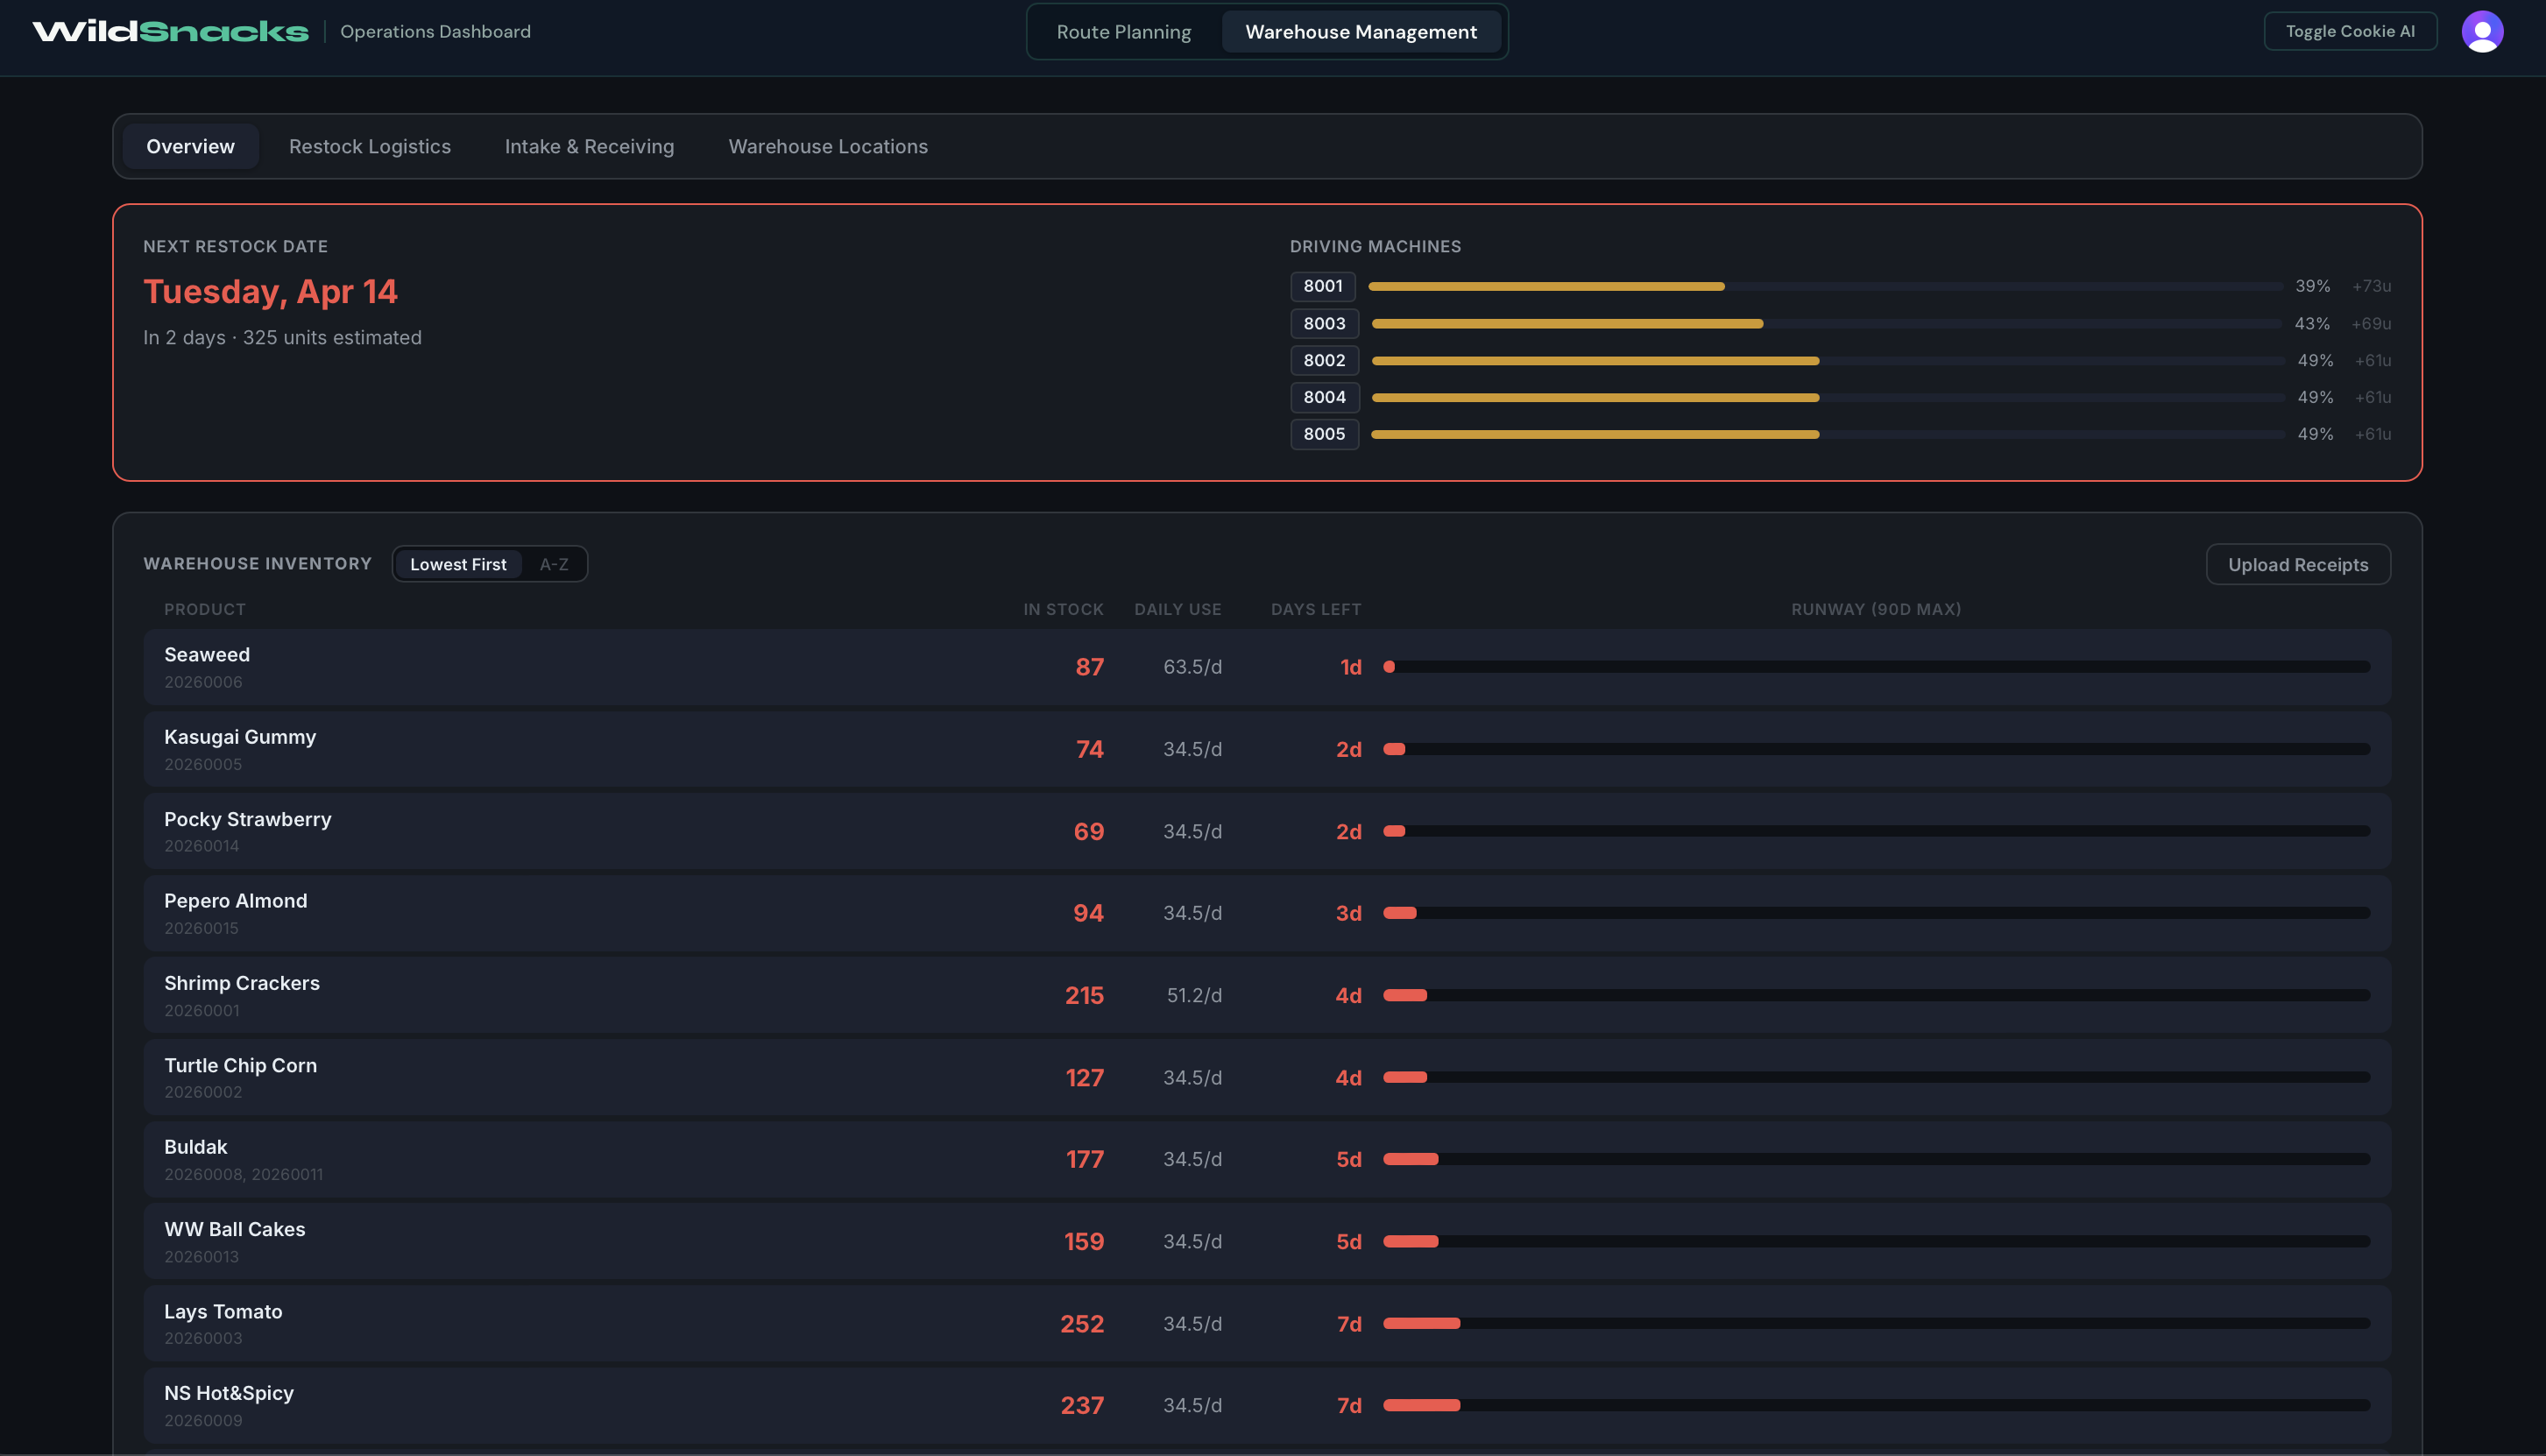Select Lowest First sort option

(x=458, y=564)
